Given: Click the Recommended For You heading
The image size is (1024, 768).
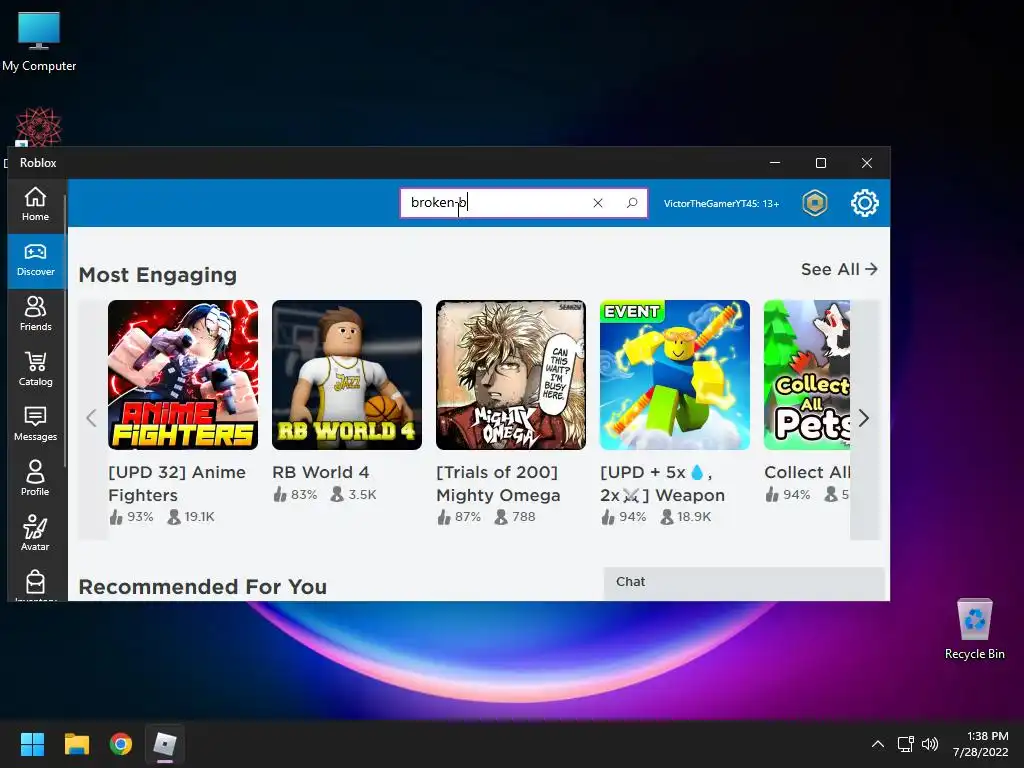Looking at the screenshot, I should click(x=202, y=586).
